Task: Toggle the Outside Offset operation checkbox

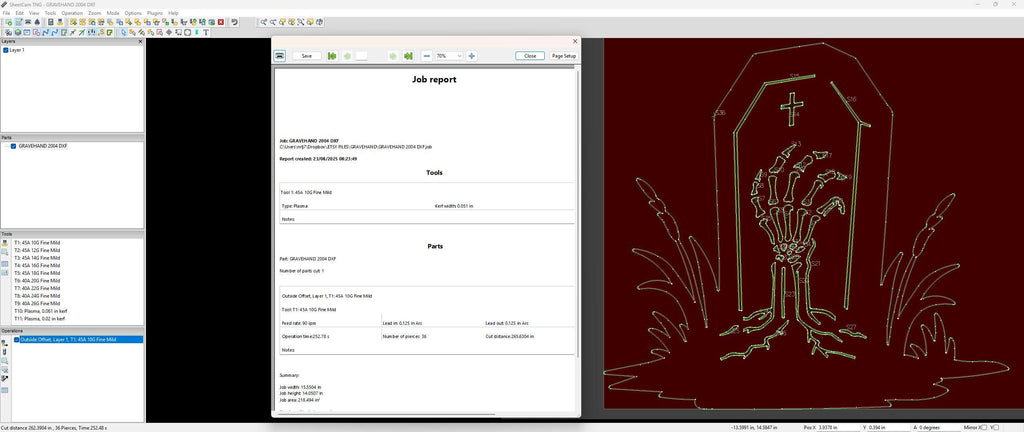Action: click(17, 339)
